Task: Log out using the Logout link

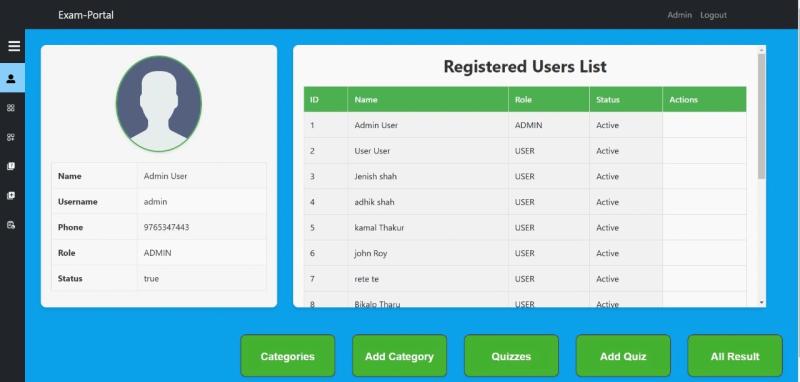Action: tap(713, 15)
